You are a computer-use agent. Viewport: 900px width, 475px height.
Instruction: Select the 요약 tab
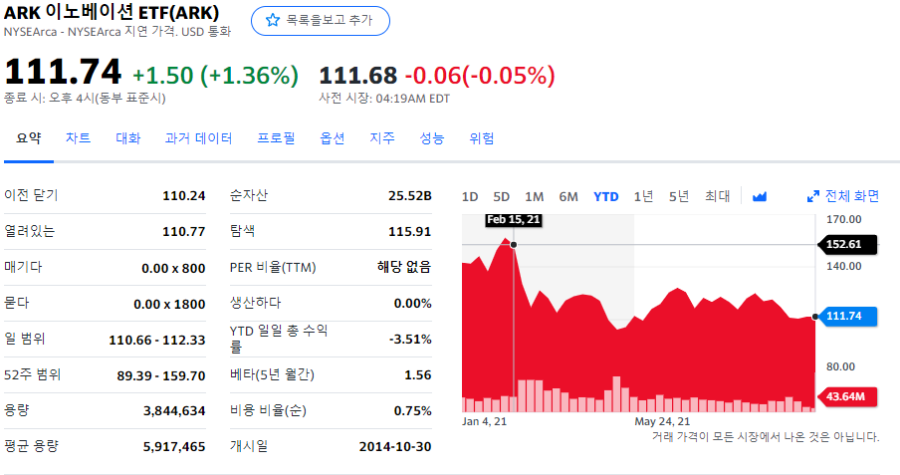(29, 138)
